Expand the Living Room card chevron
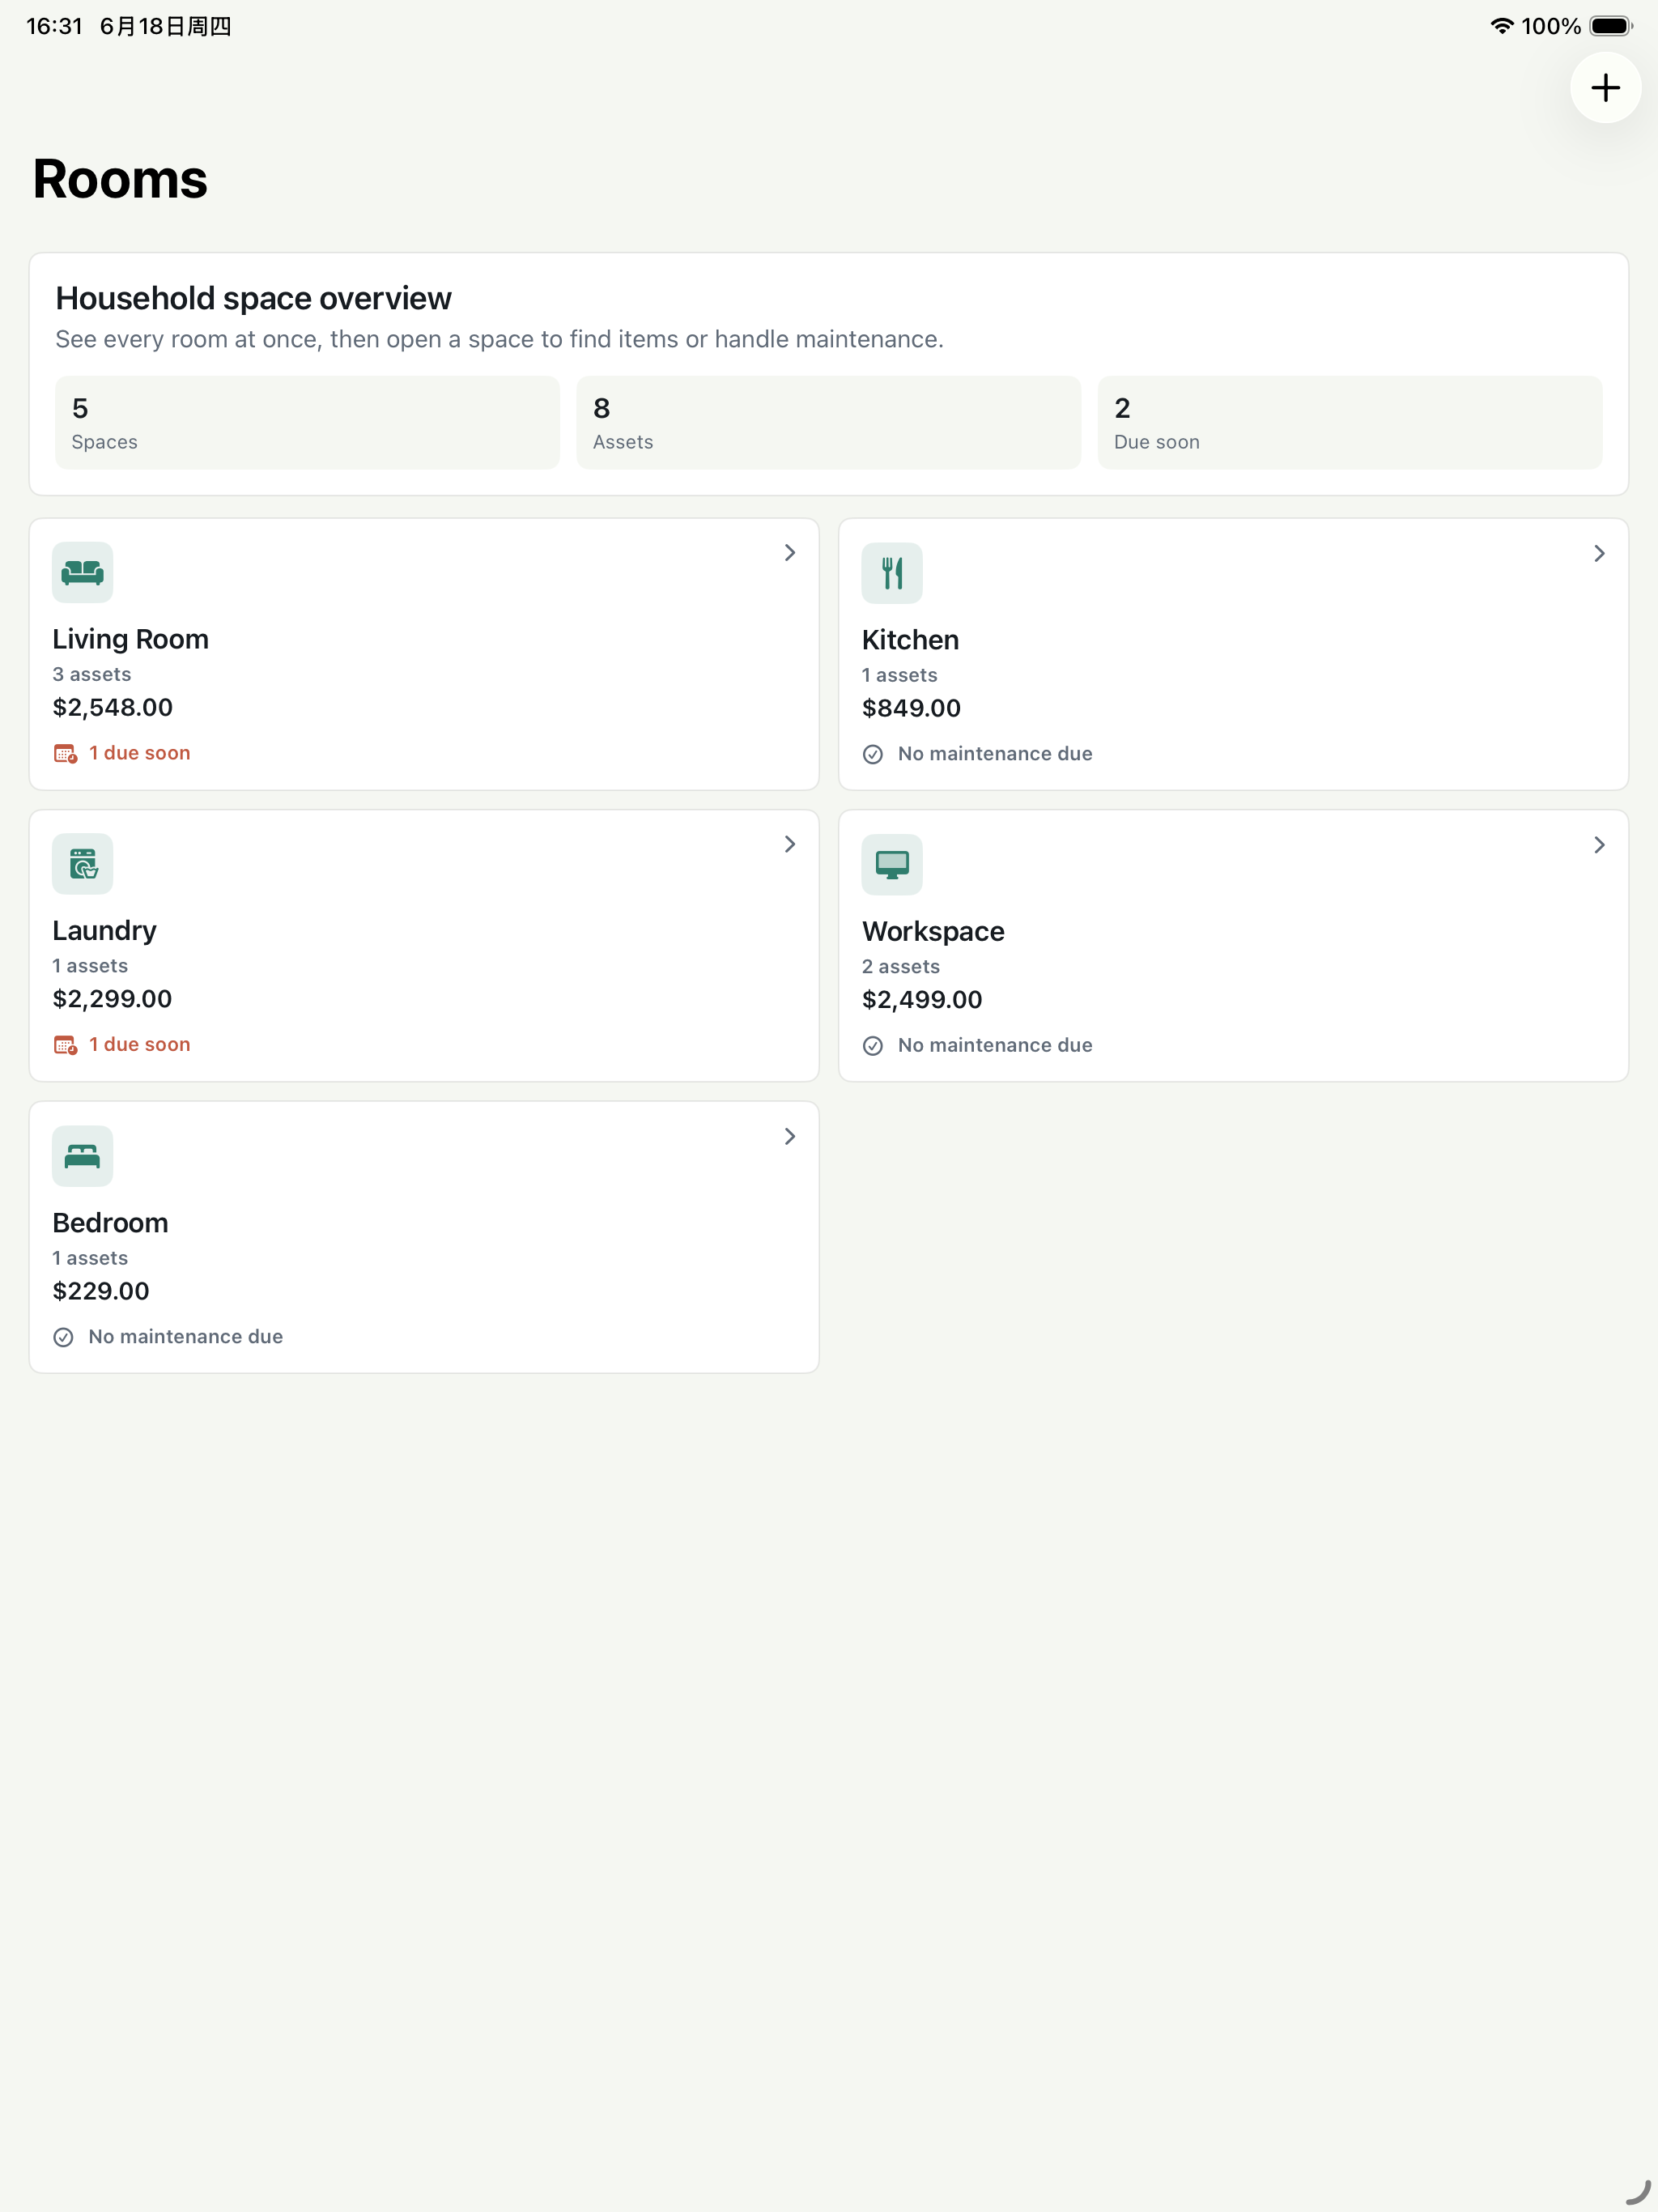The width and height of the screenshot is (1658, 2212). pyautogui.click(x=790, y=553)
